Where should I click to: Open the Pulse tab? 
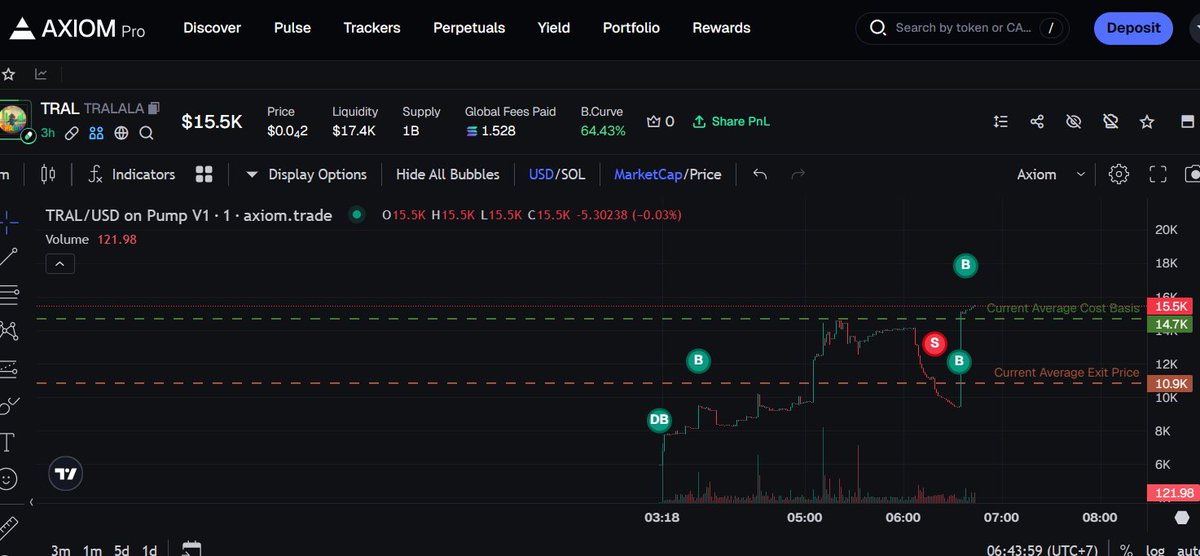coord(292,28)
